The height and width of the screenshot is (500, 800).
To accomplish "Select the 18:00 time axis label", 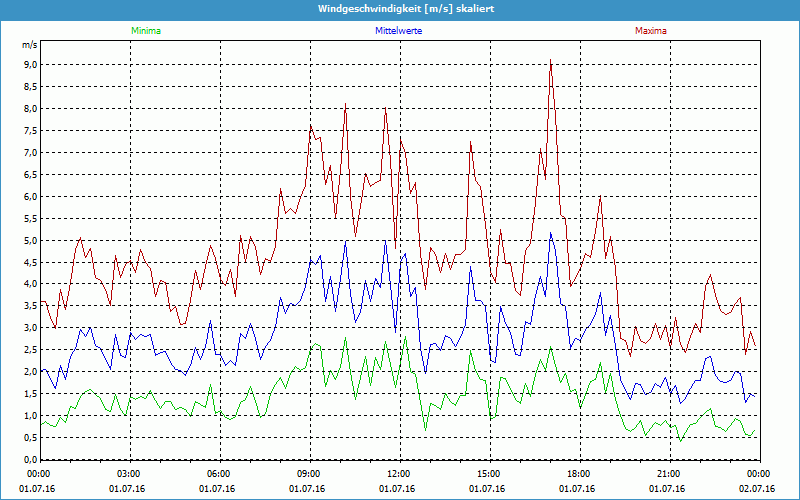I will point(578,474).
